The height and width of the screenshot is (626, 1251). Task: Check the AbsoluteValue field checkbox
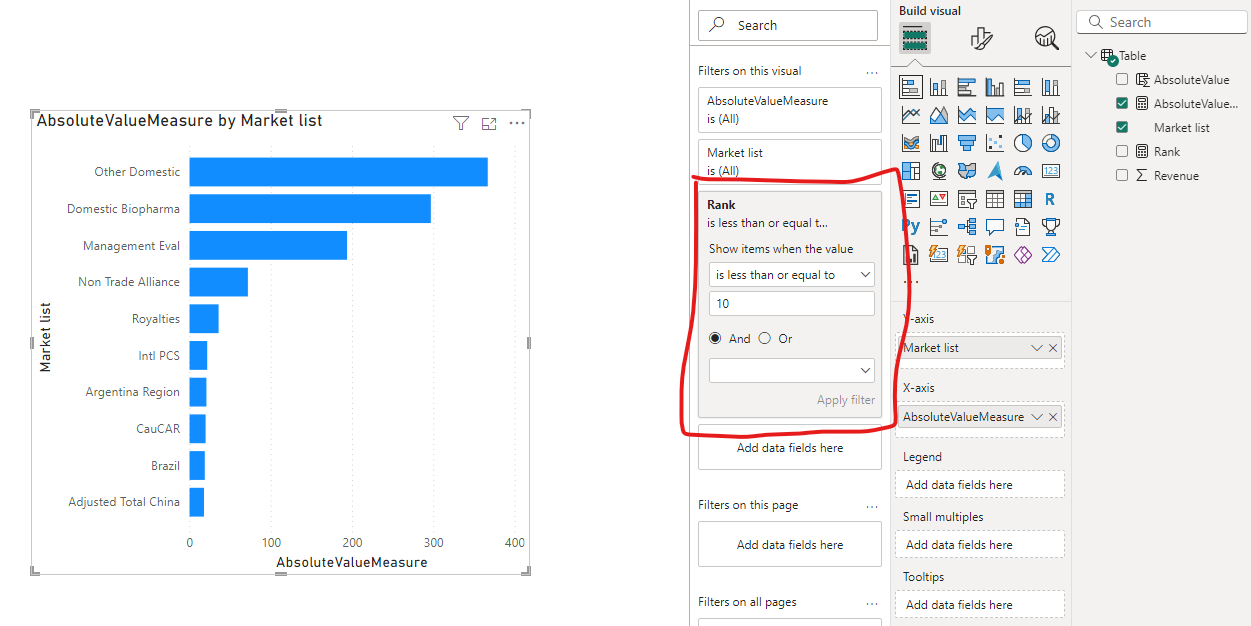1122,79
